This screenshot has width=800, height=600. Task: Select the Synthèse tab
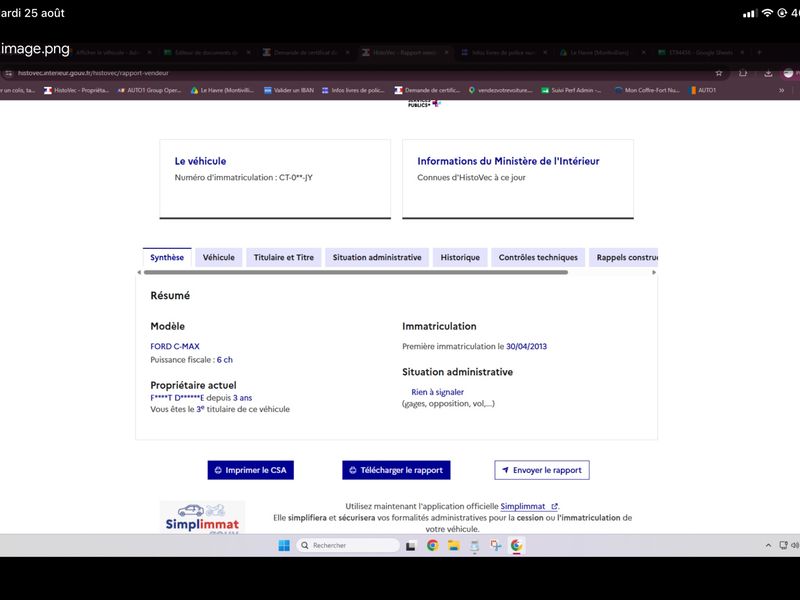(167, 258)
